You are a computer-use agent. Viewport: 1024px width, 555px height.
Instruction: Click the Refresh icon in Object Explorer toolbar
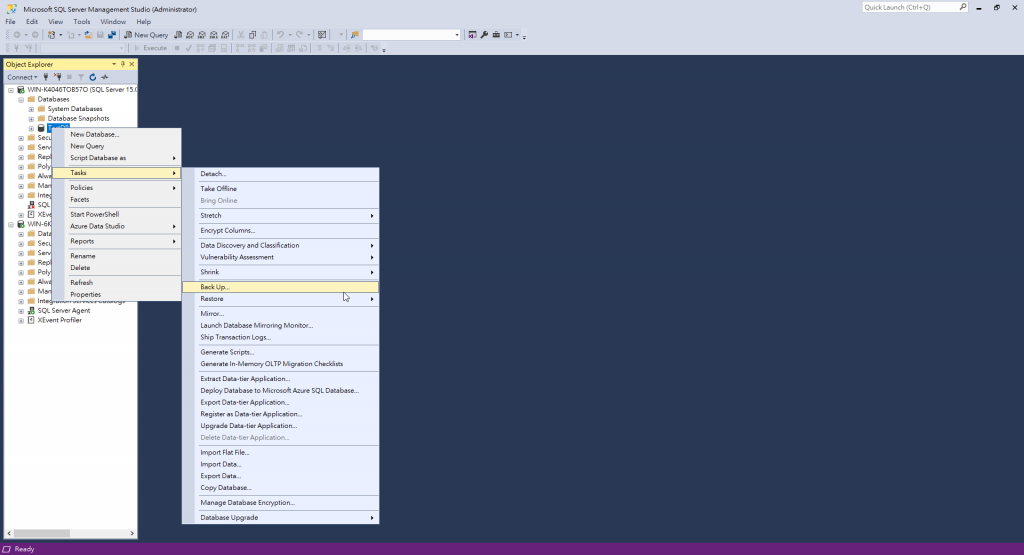93,77
